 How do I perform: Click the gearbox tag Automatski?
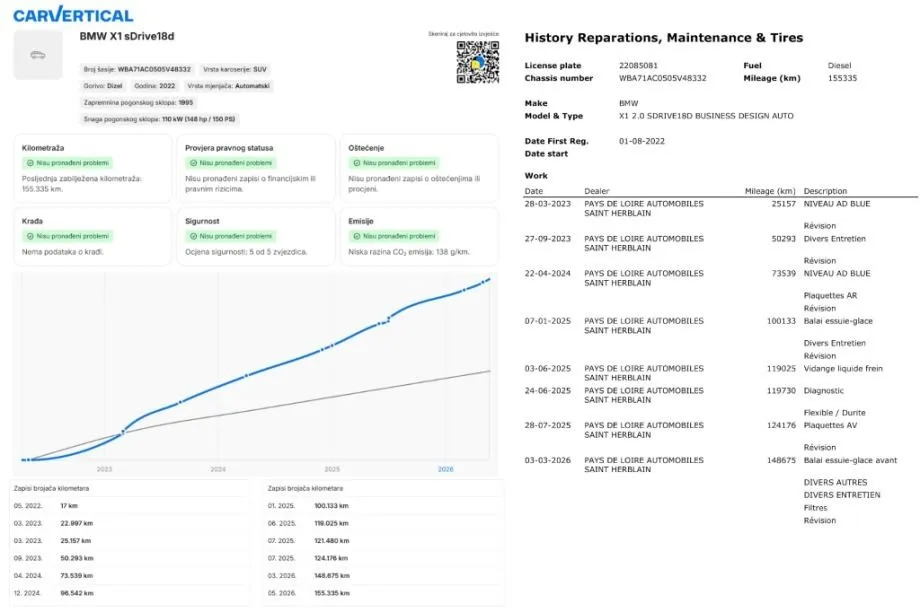228,86
